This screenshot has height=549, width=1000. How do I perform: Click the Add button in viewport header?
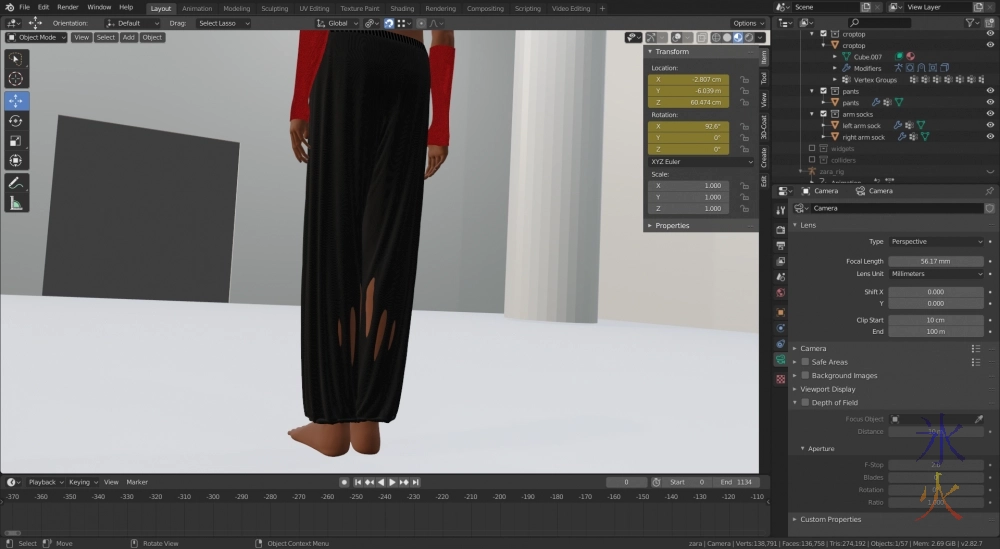[x=128, y=37]
